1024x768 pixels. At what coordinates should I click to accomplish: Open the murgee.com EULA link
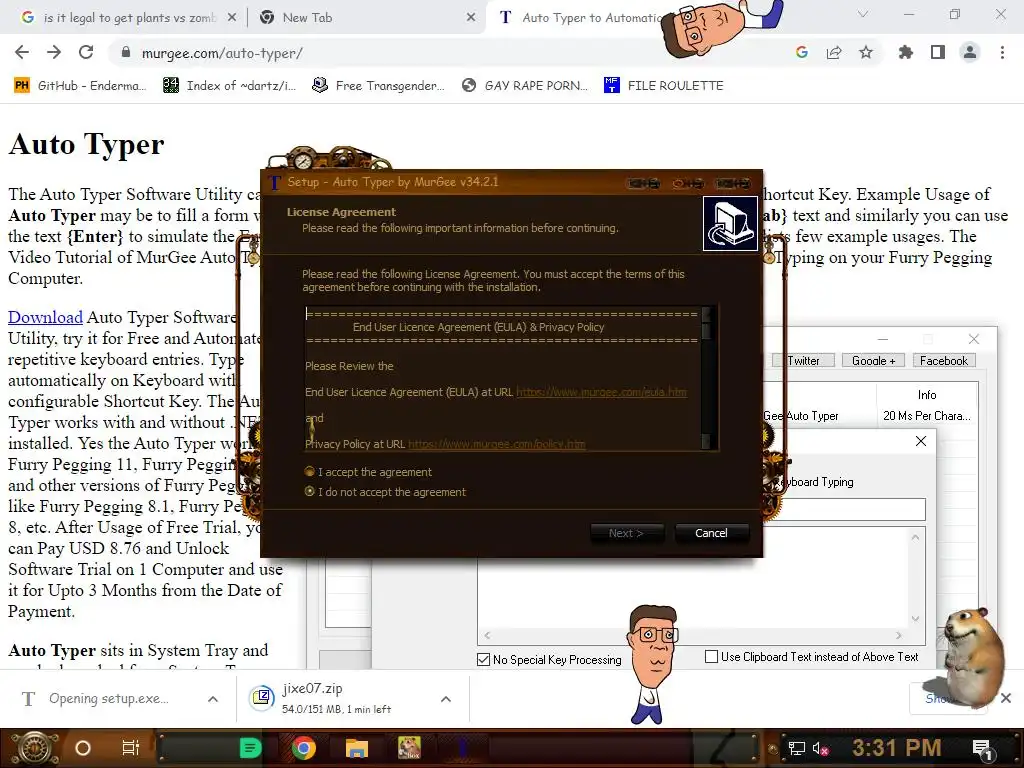[x=601, y=392]
